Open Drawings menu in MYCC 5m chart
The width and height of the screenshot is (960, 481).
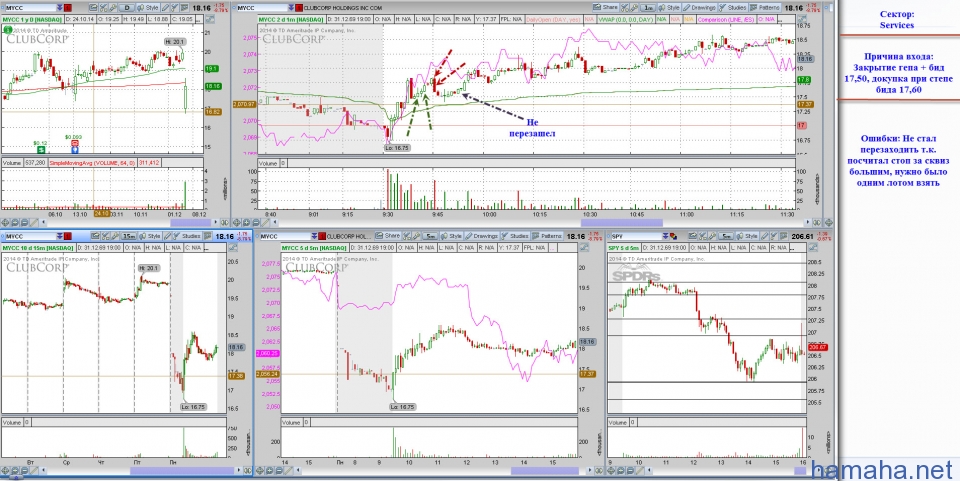482,237
